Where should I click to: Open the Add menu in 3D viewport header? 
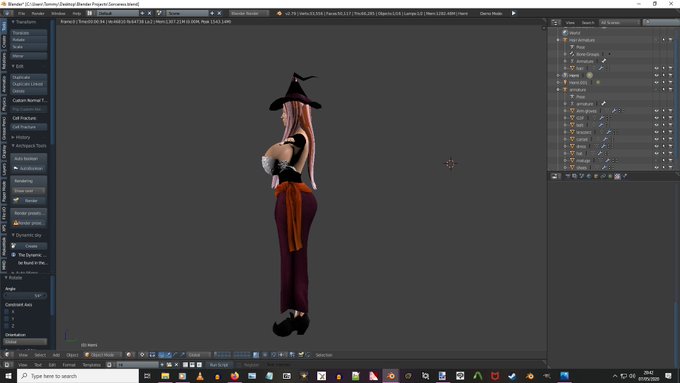coord(56,355)
